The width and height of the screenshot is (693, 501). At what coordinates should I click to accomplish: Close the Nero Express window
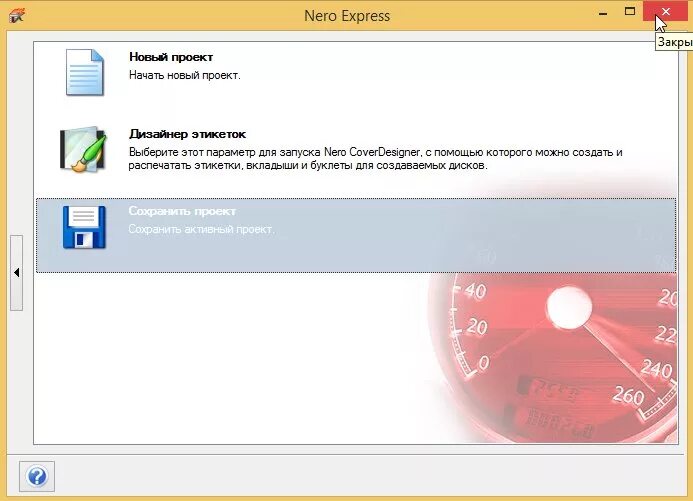point(666,11)
